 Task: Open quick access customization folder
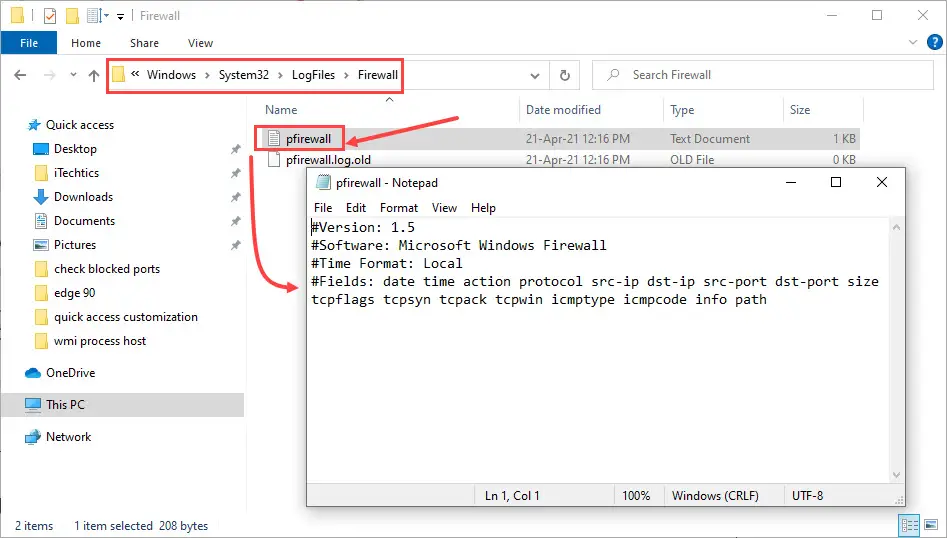click(126, 317)
